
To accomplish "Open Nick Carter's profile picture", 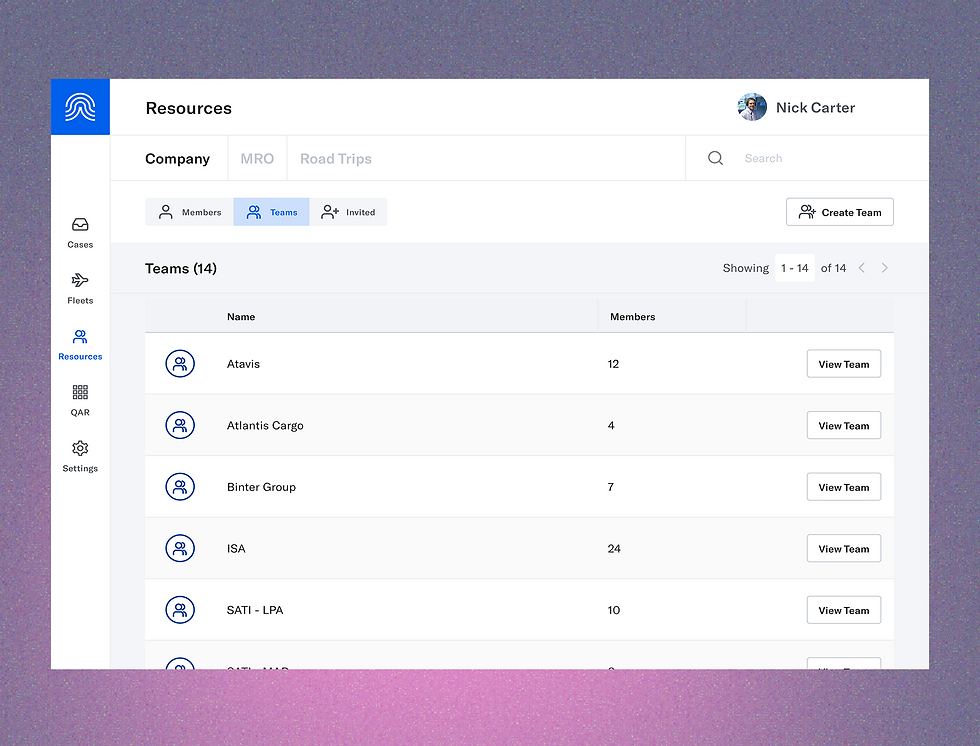I will pos(752,107).
